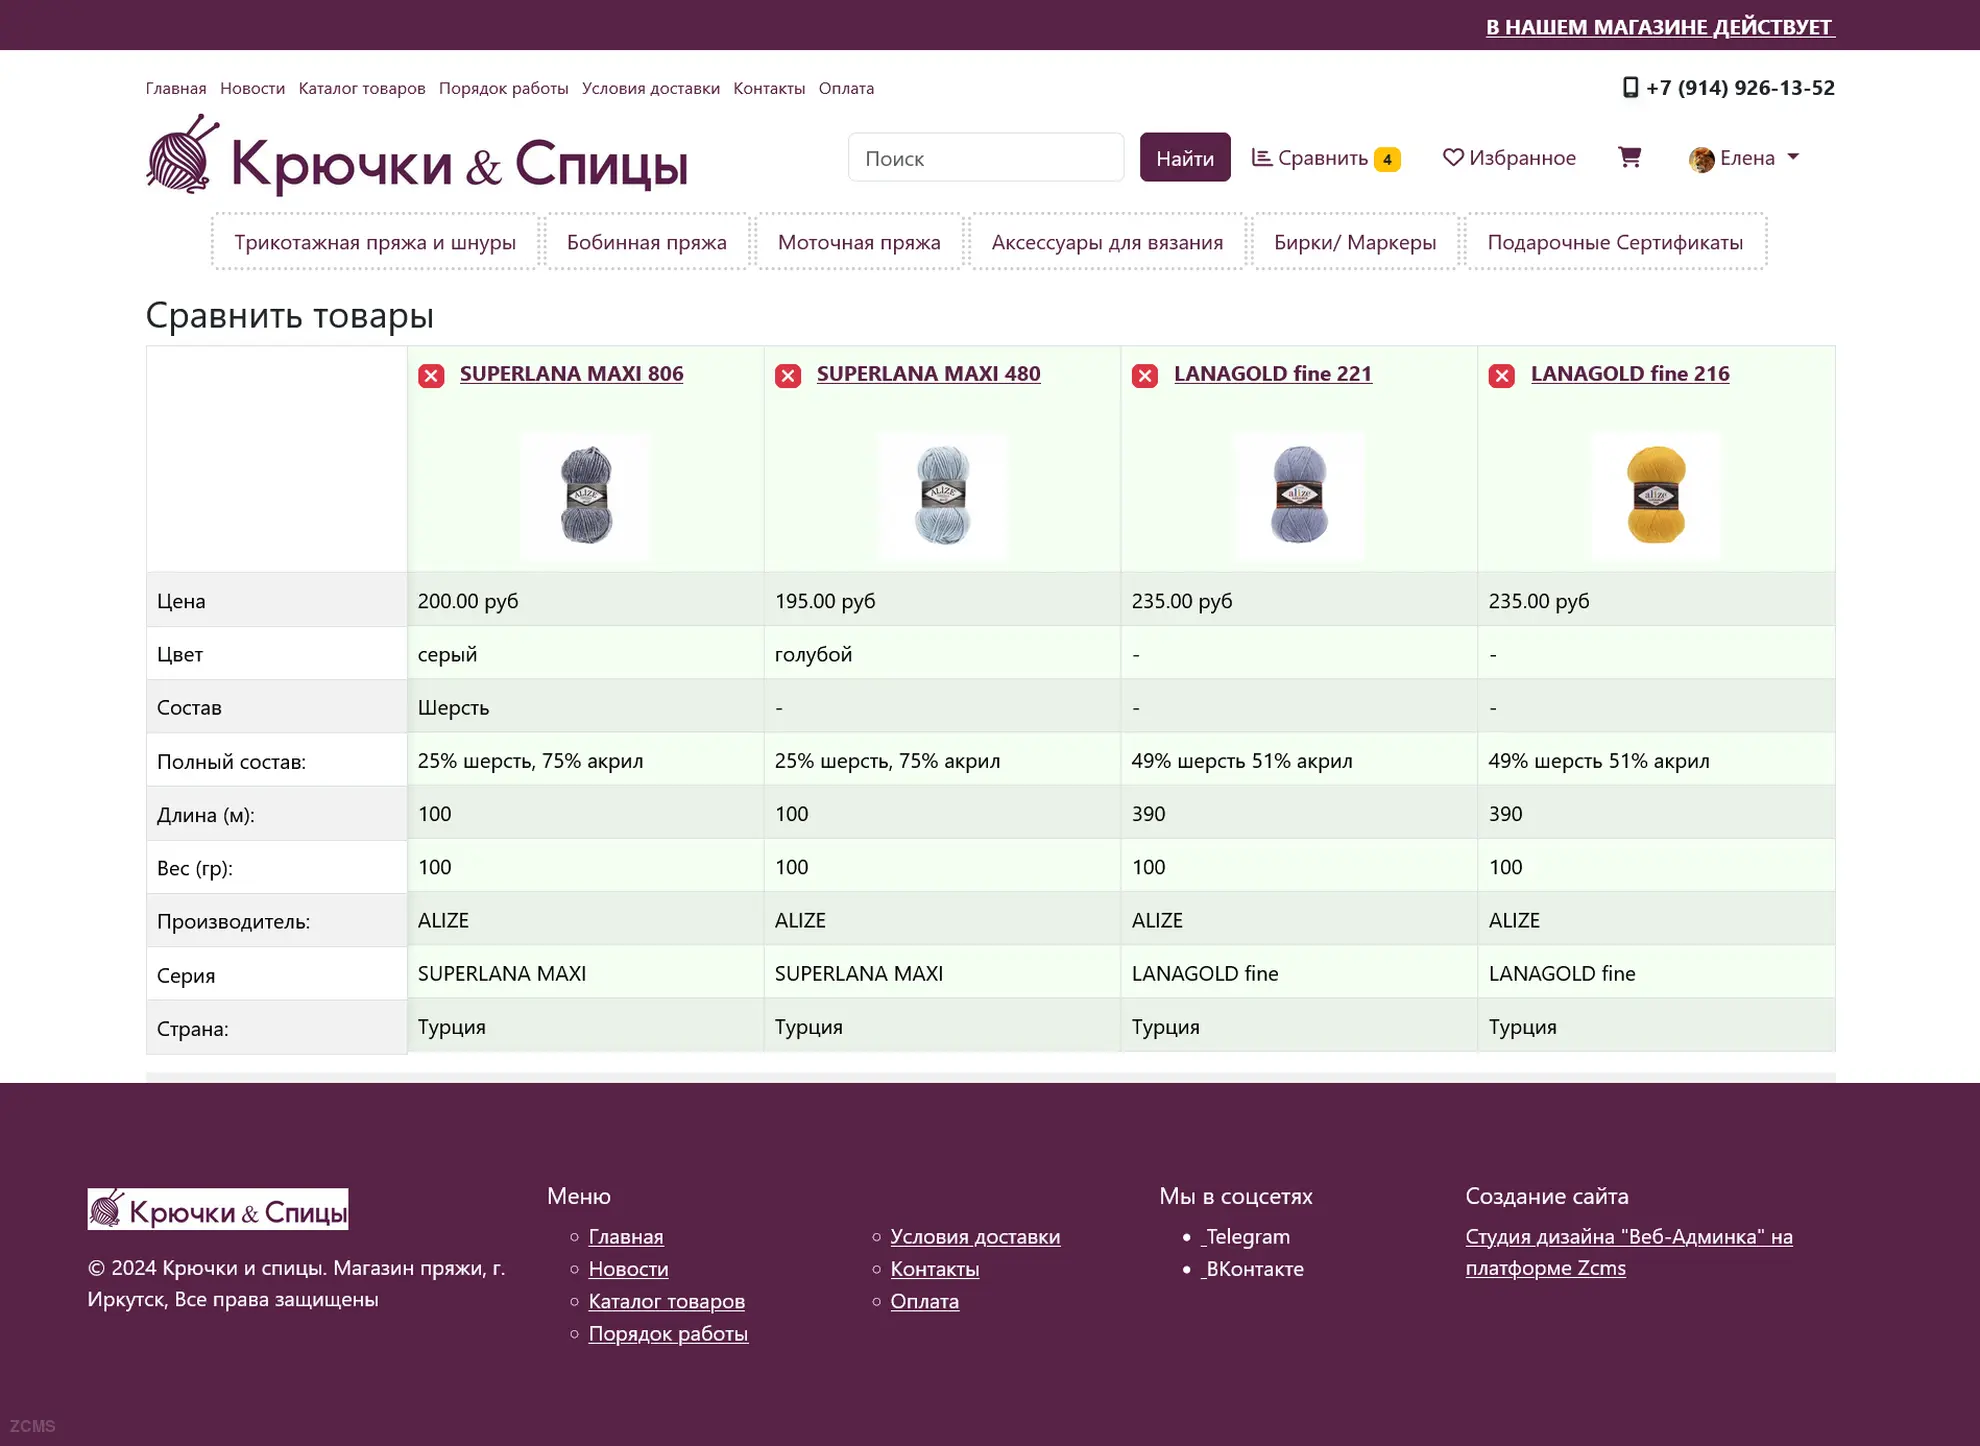Remove LANAGOLD fine 221 from comparison
The image size is (1980, 1446).
[1145, 376]
